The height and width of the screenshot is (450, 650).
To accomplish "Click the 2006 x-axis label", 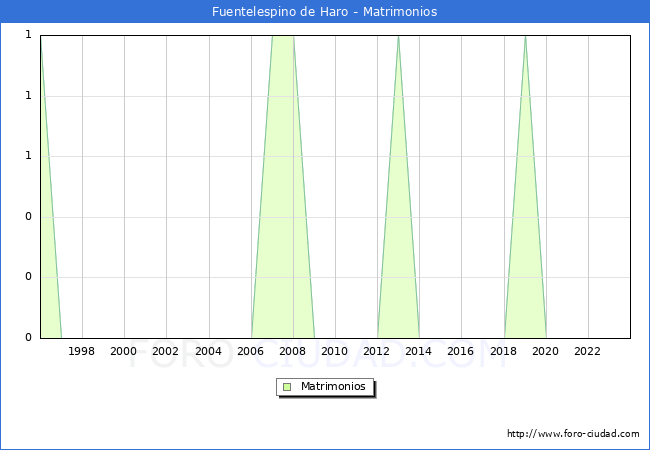I will coord(250,351).
